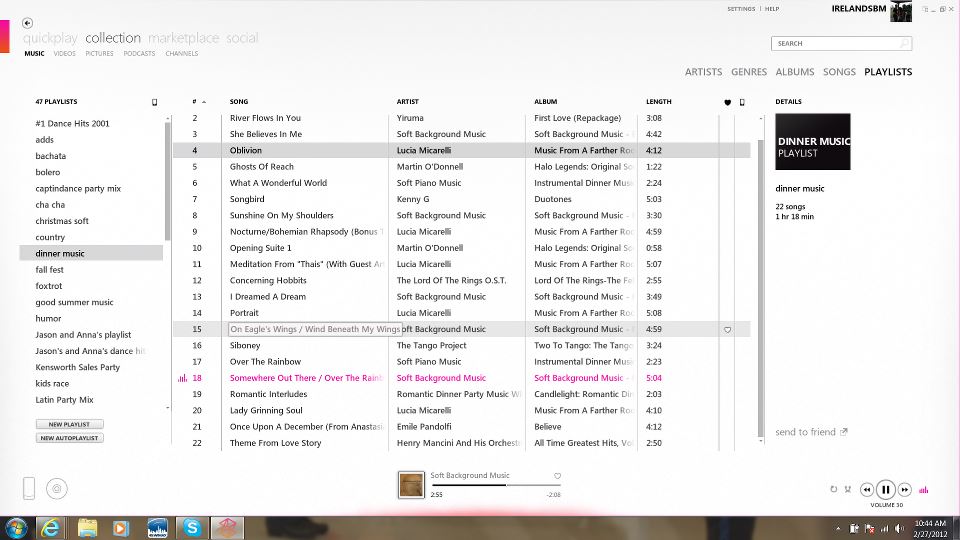
Task: Select the bachata playlist
Action: [51, 156]
